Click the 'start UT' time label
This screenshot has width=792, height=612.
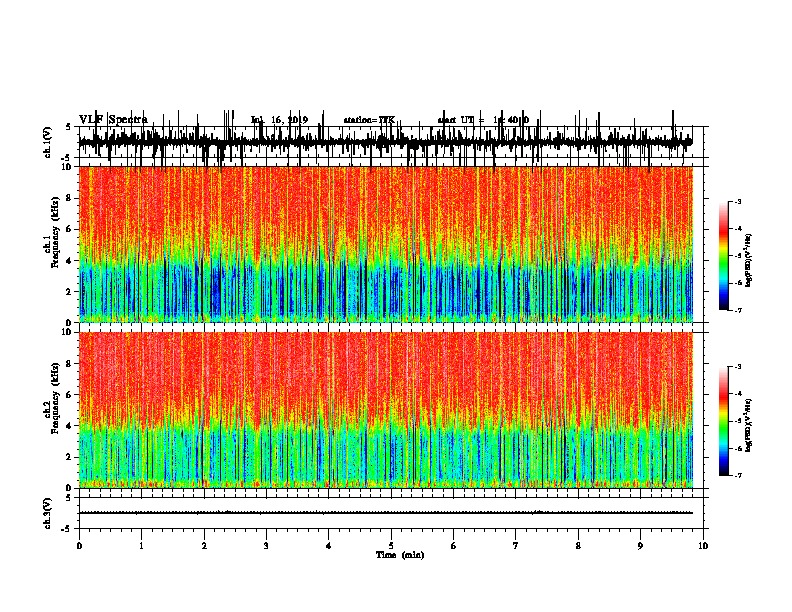click(x=483, y=120)
